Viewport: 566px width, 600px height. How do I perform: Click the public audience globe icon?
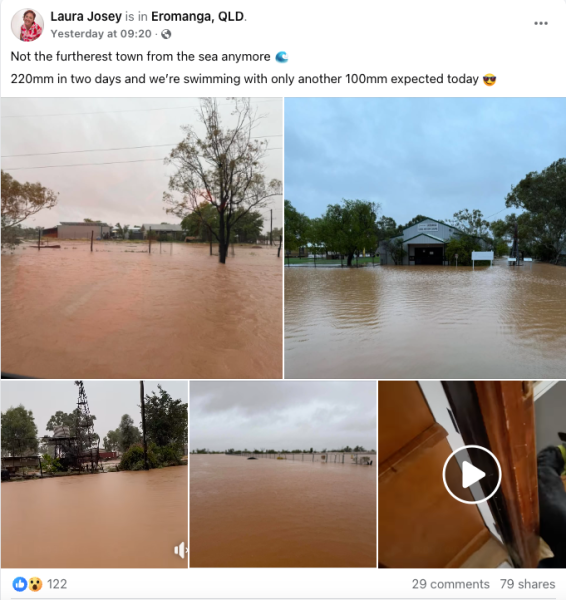click(x=166, y=34)
